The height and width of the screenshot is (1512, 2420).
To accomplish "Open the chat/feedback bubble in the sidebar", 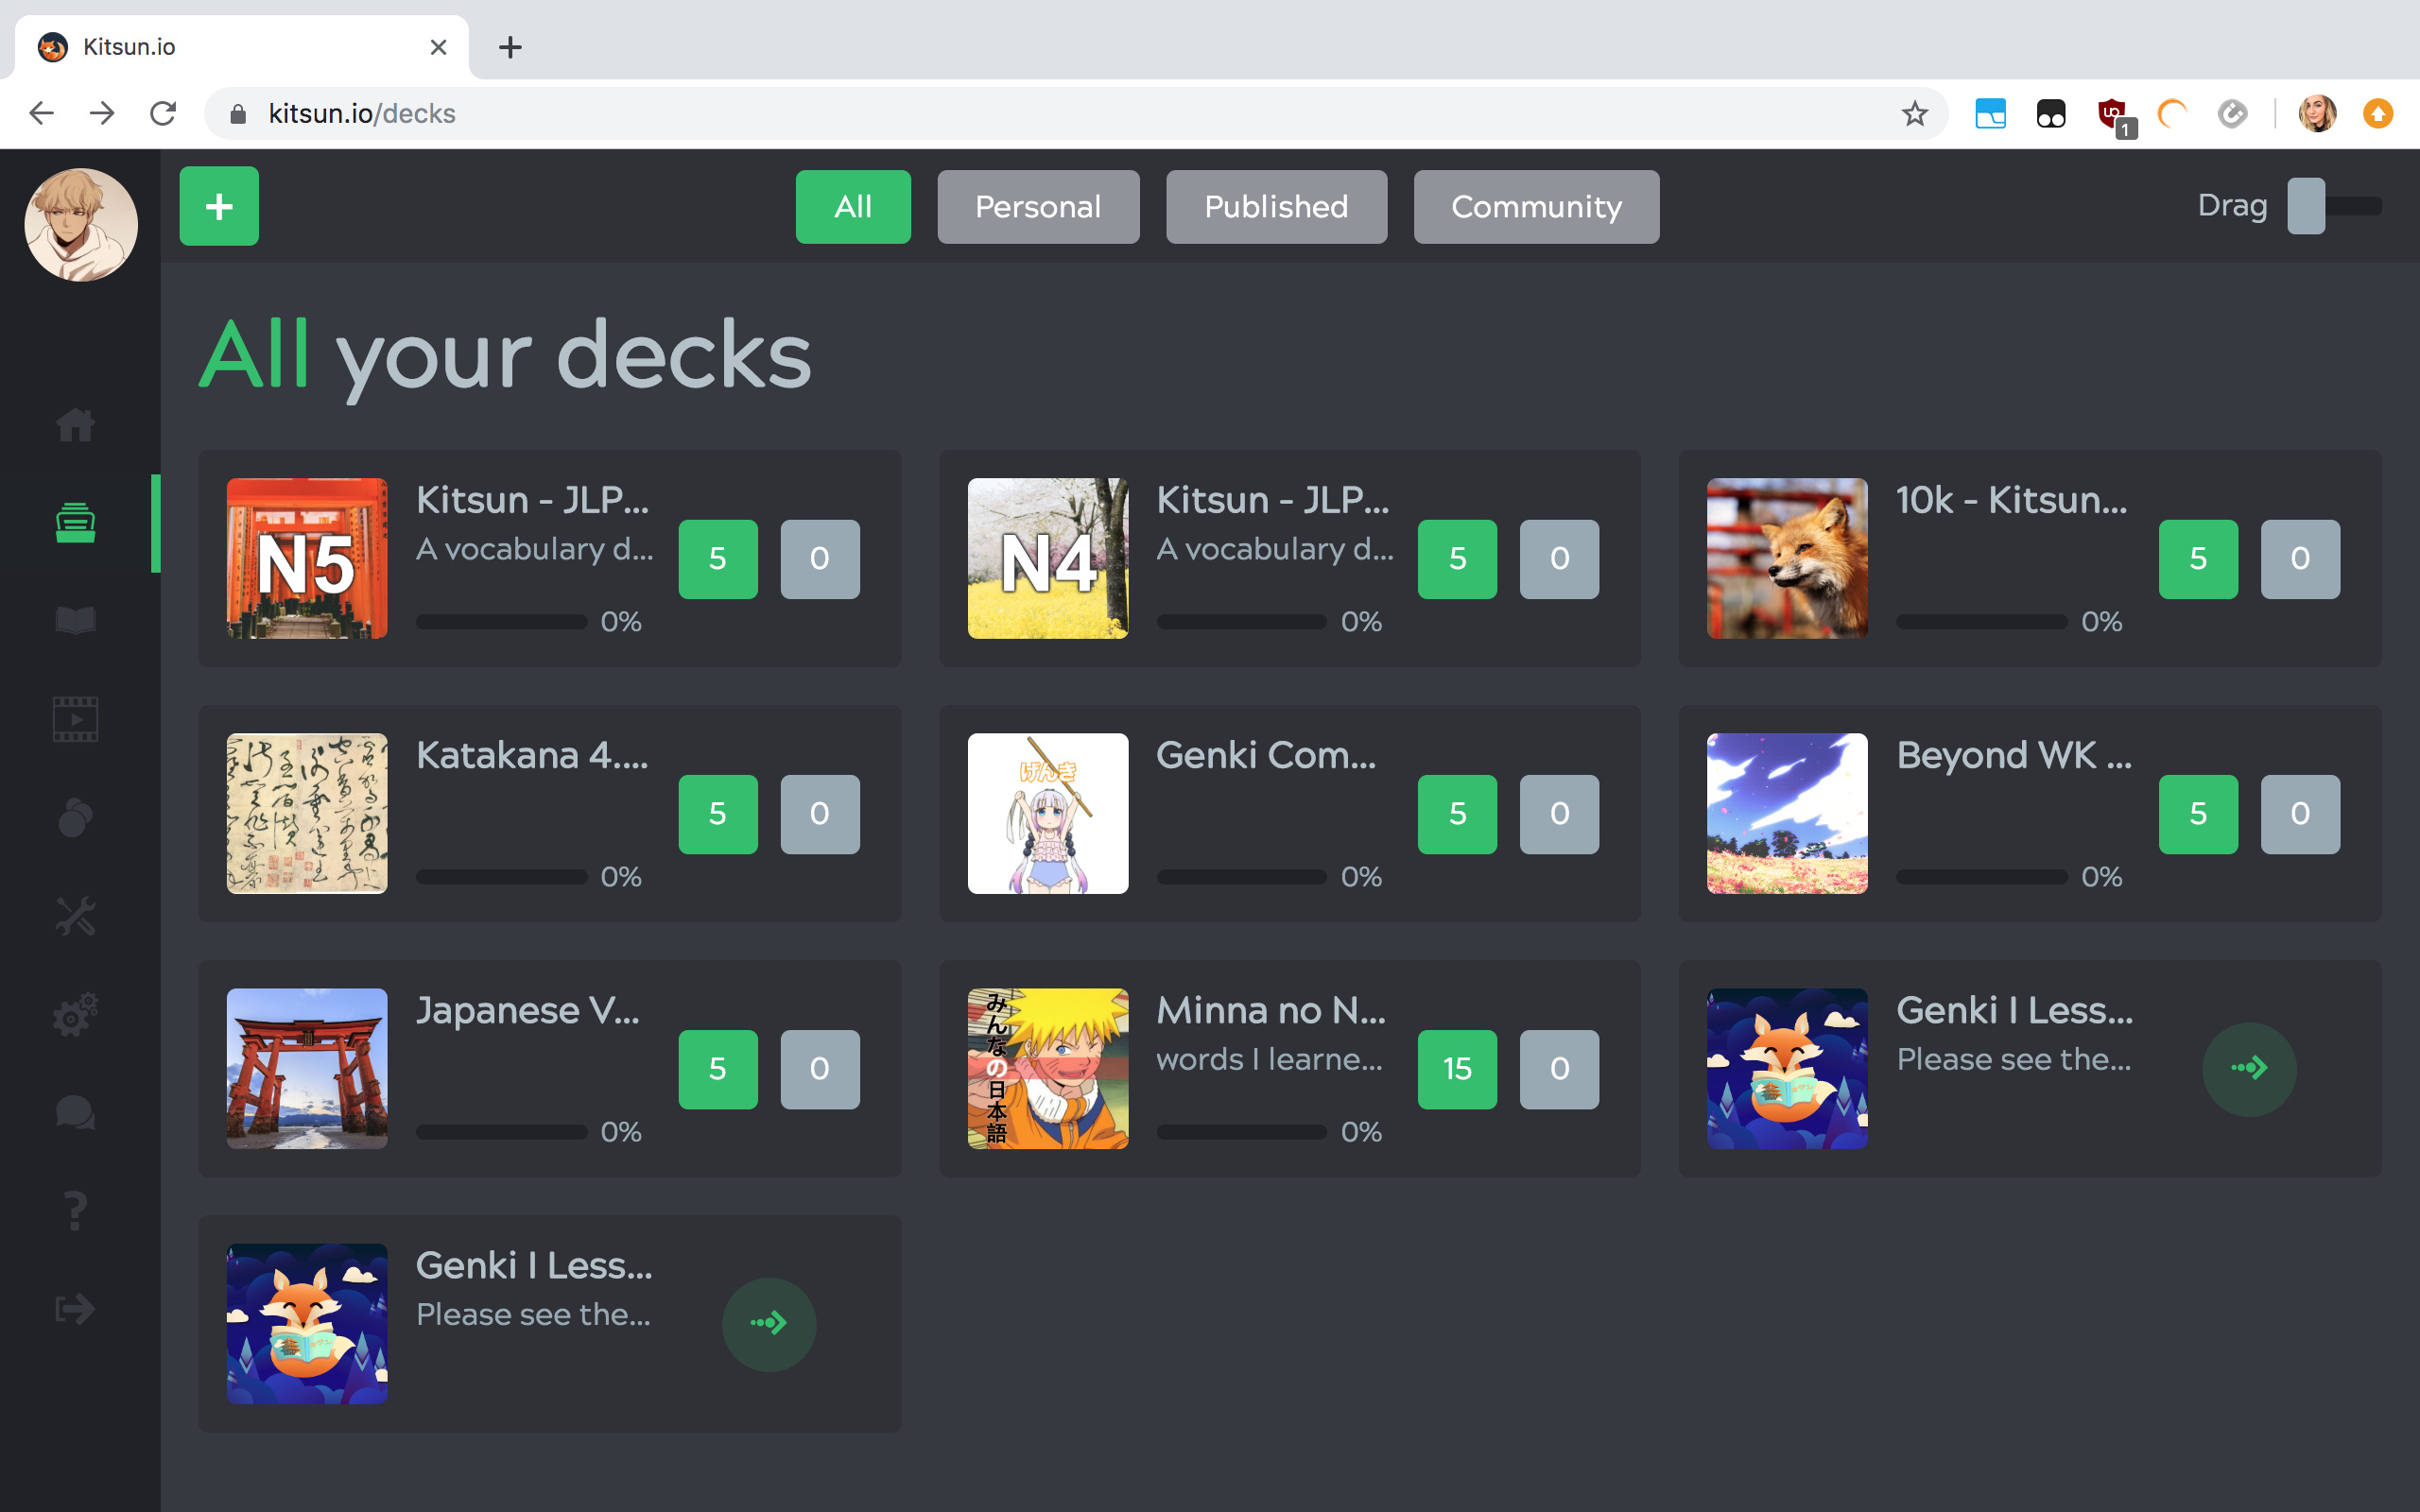I will (77, 1114).
